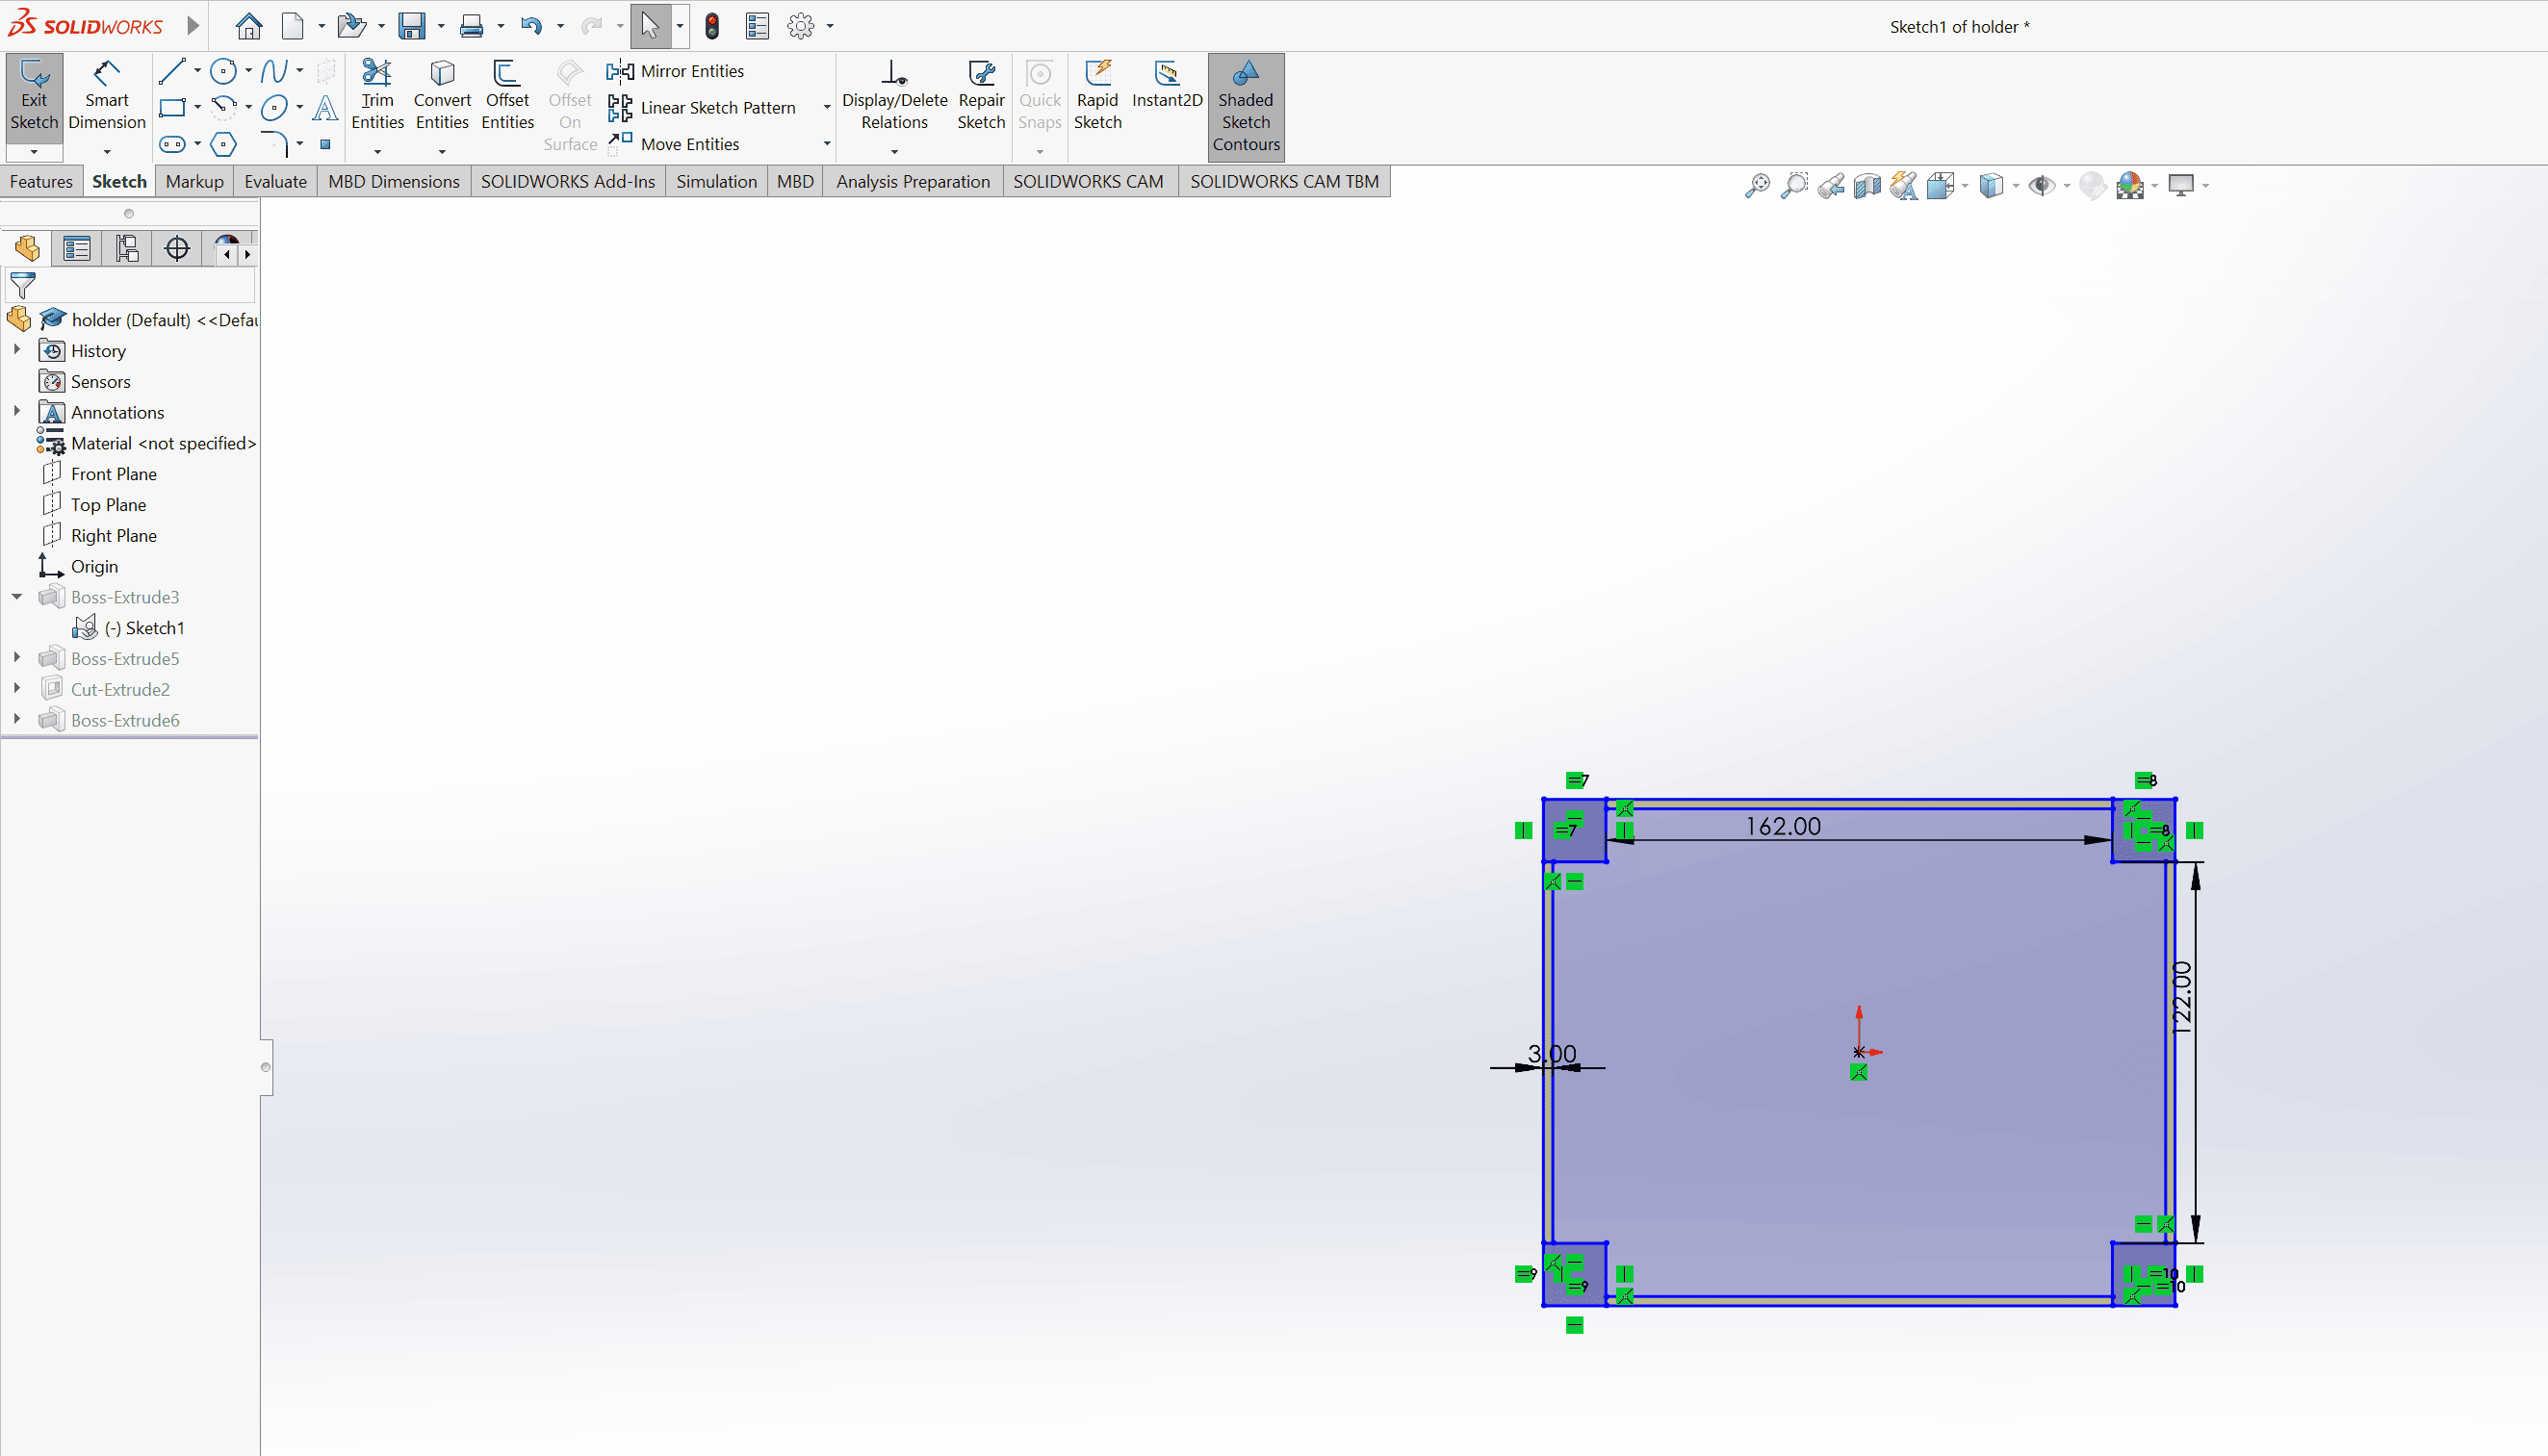Select the sketch Text tool
The height and width of the screenshot is (1456, 2548).
[x=325, y=107]
